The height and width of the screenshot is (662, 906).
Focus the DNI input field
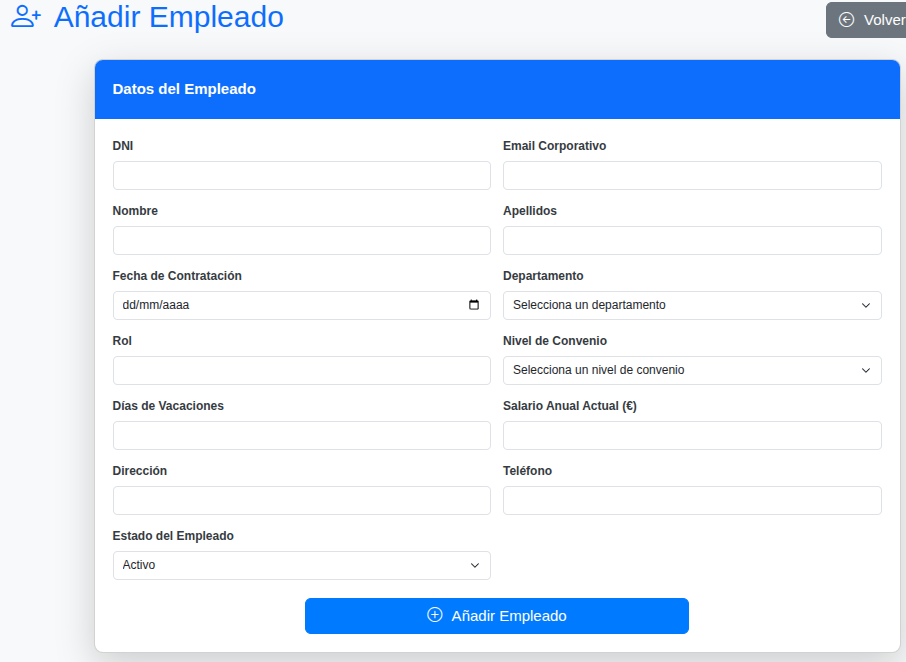click(x=301, y=176)
